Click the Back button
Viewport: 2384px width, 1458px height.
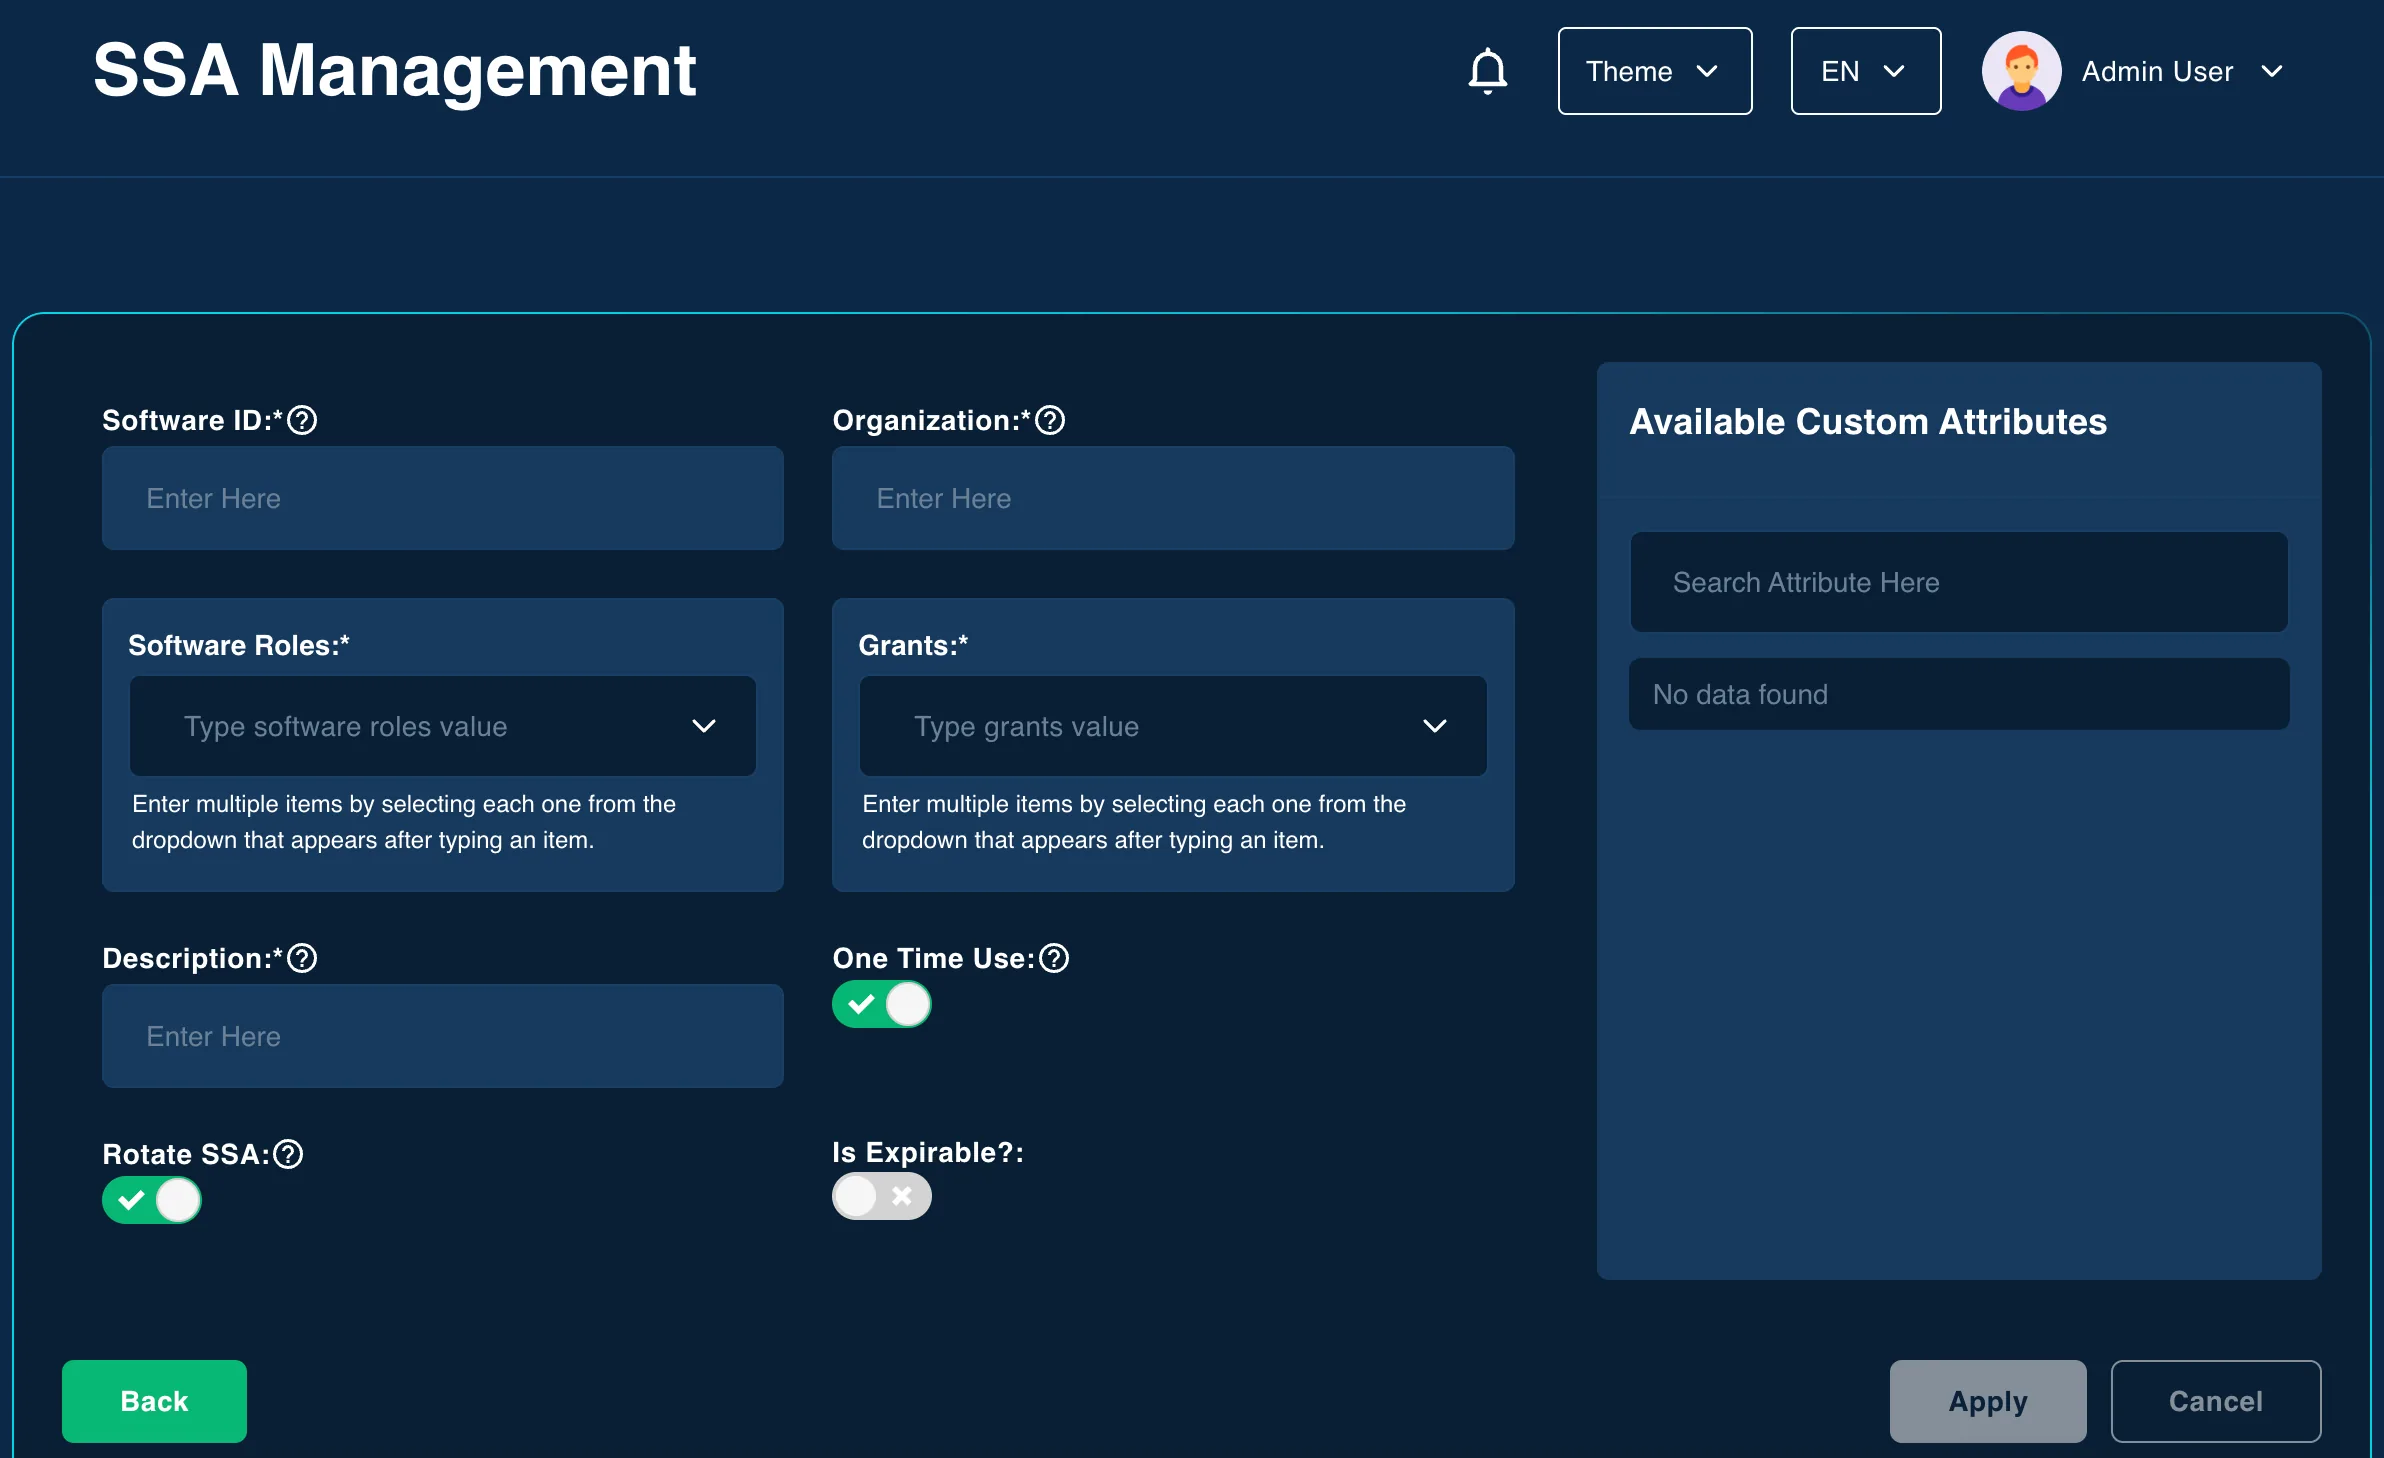pyautogui.click(x=154, y=1401)
